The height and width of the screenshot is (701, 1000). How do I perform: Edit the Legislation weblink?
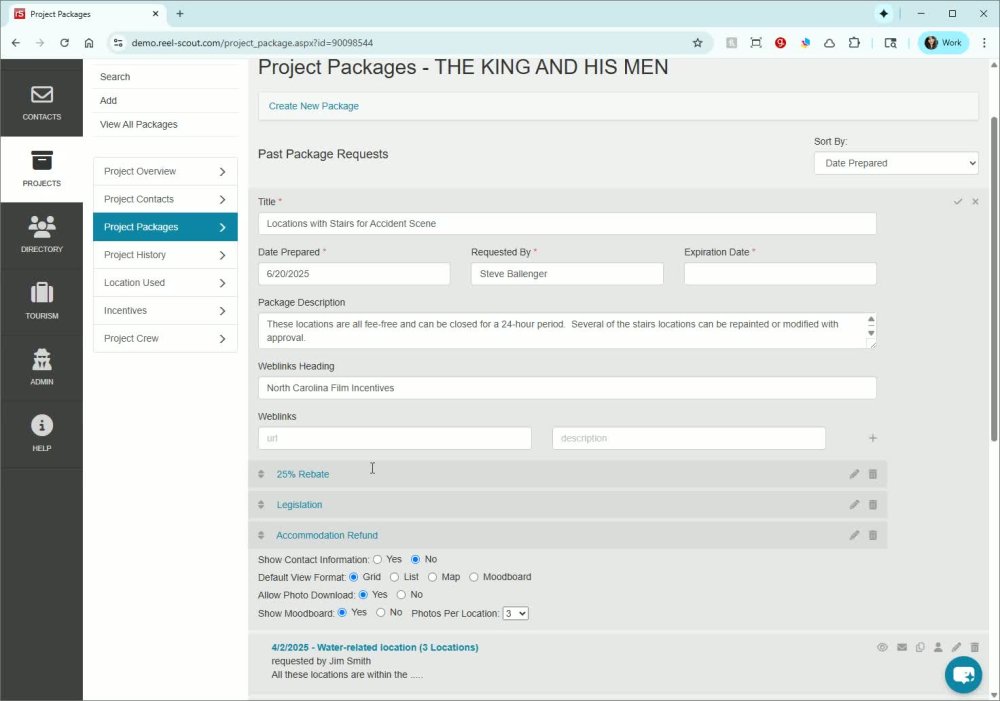coord(854,505)
